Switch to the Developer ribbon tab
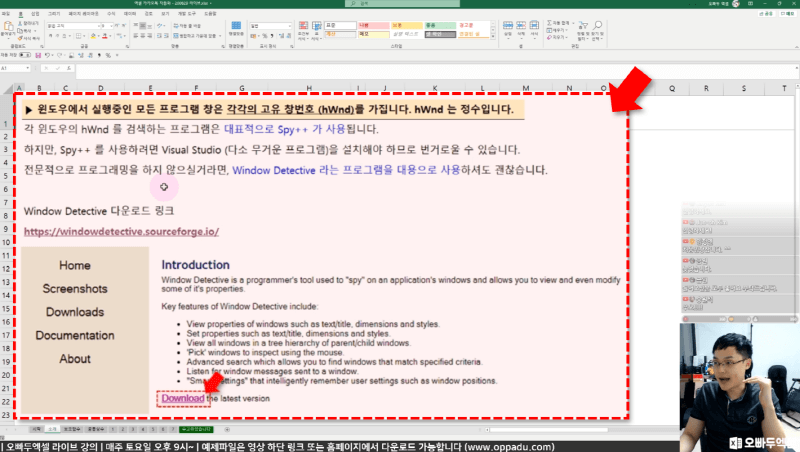 coord(186,14)
